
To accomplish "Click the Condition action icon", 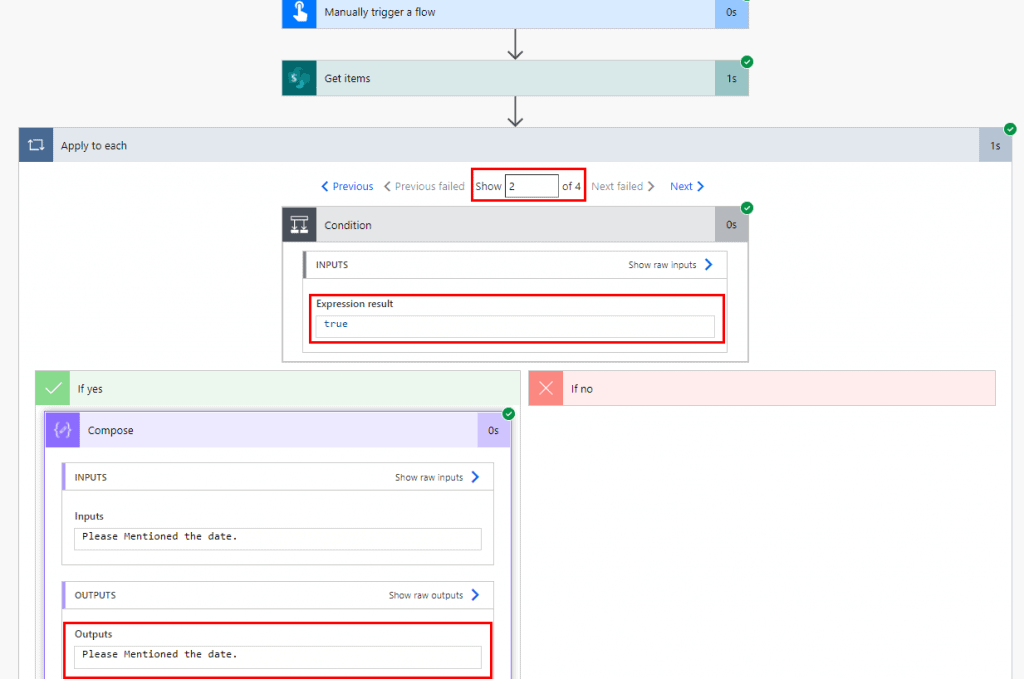I will [299, 225].
